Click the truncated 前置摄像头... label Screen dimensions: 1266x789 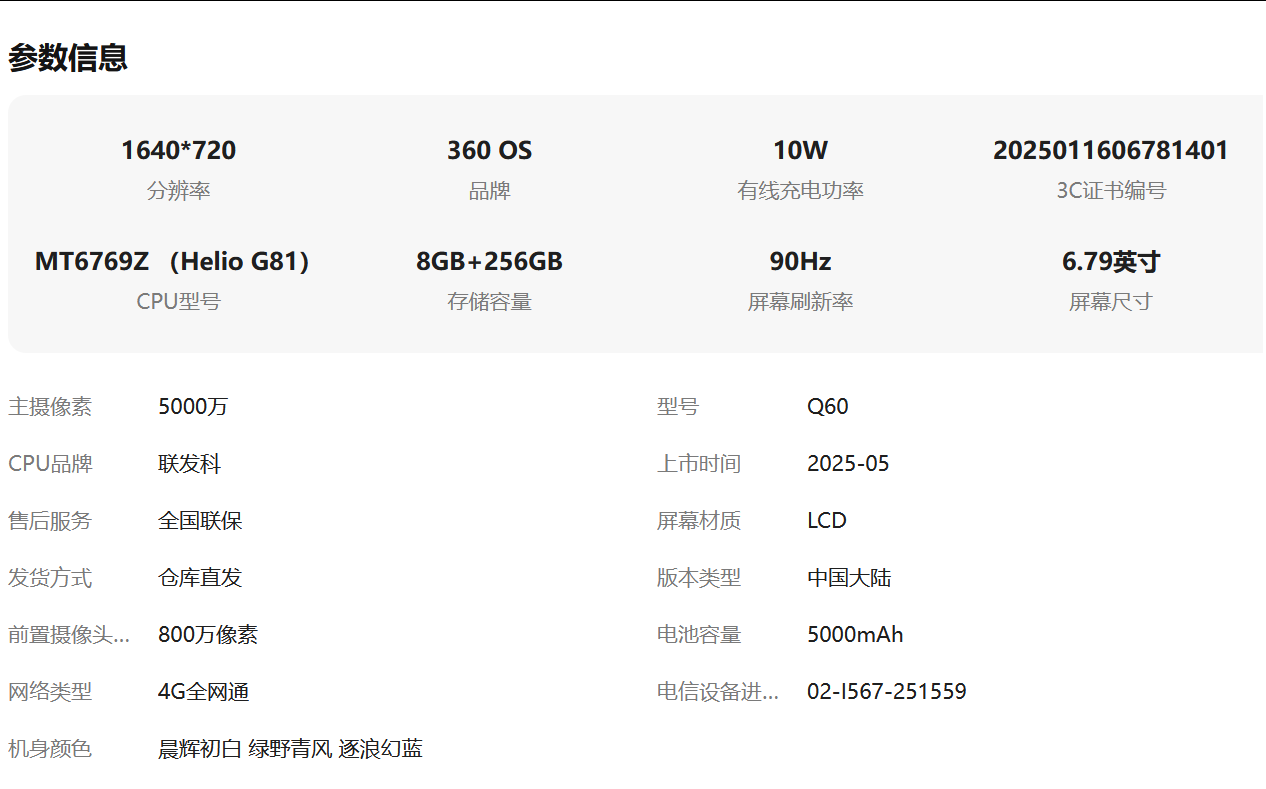(x=69, y=635)
